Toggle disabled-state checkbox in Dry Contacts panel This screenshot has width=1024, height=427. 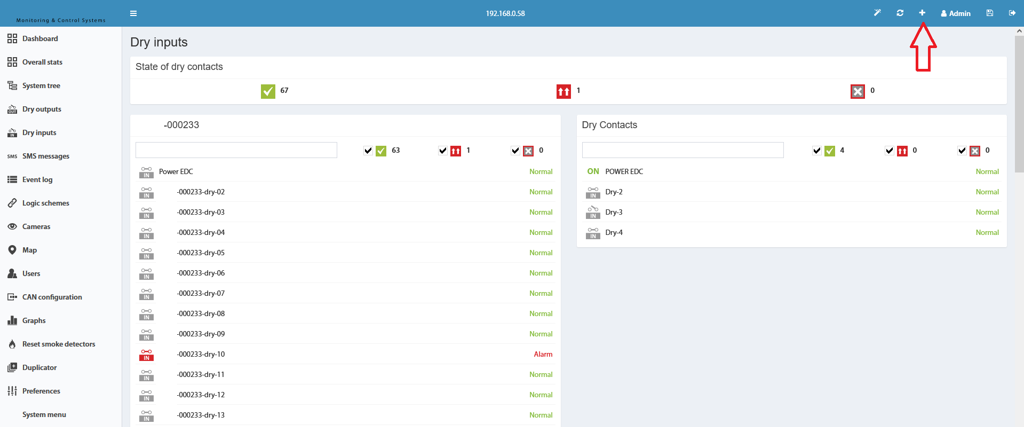[x=962, y=150]
